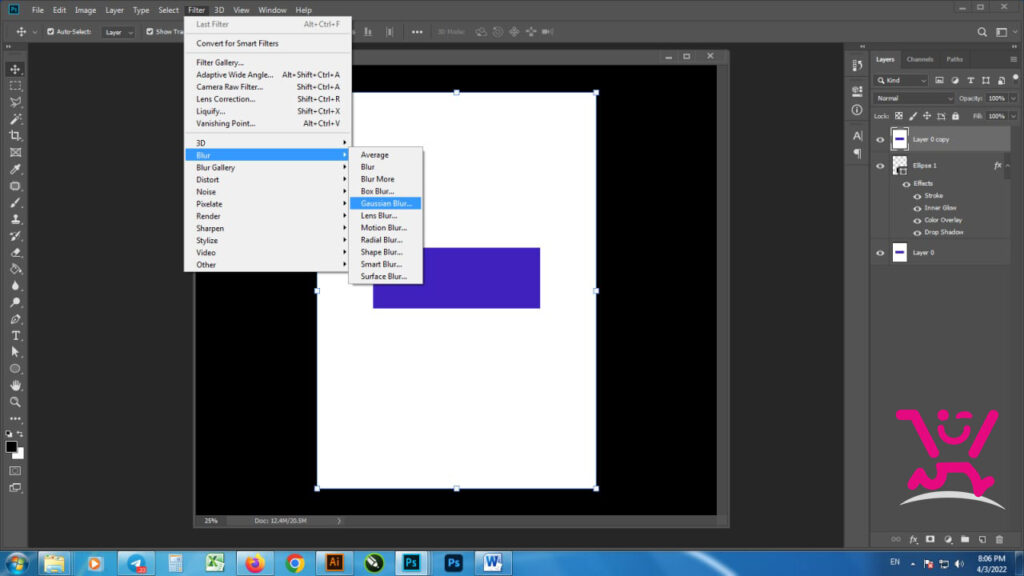Hide the Layer 0 copy layer
Screen dimensions: 1024x576
pos(880,140)
